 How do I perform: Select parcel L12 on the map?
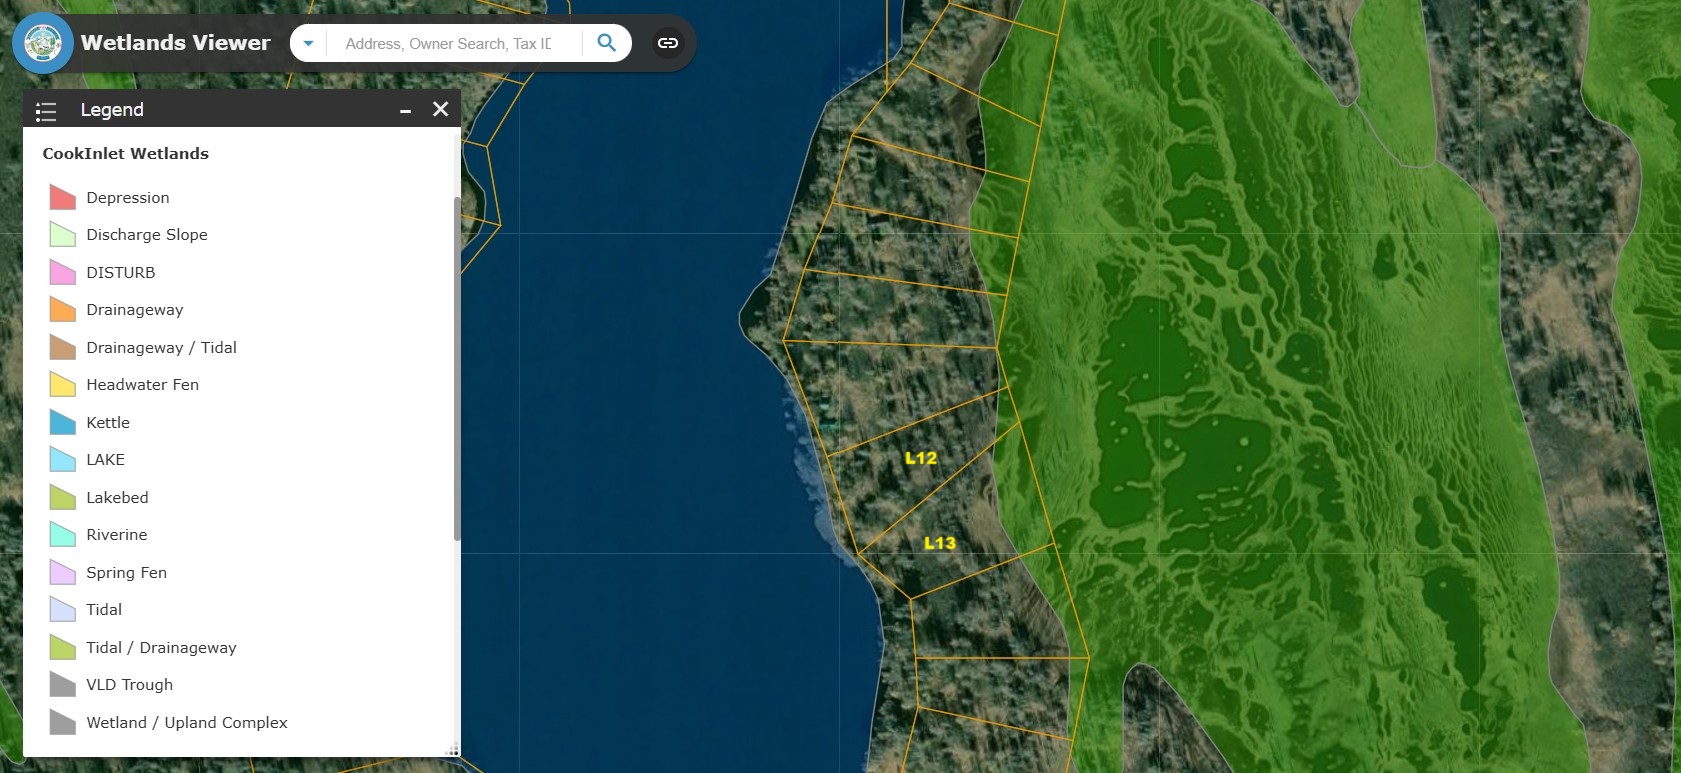(920, 458)
